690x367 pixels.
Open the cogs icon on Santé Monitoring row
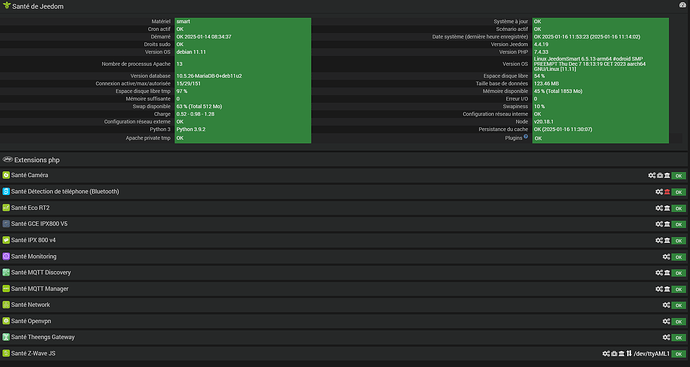(x=666, y=257)
